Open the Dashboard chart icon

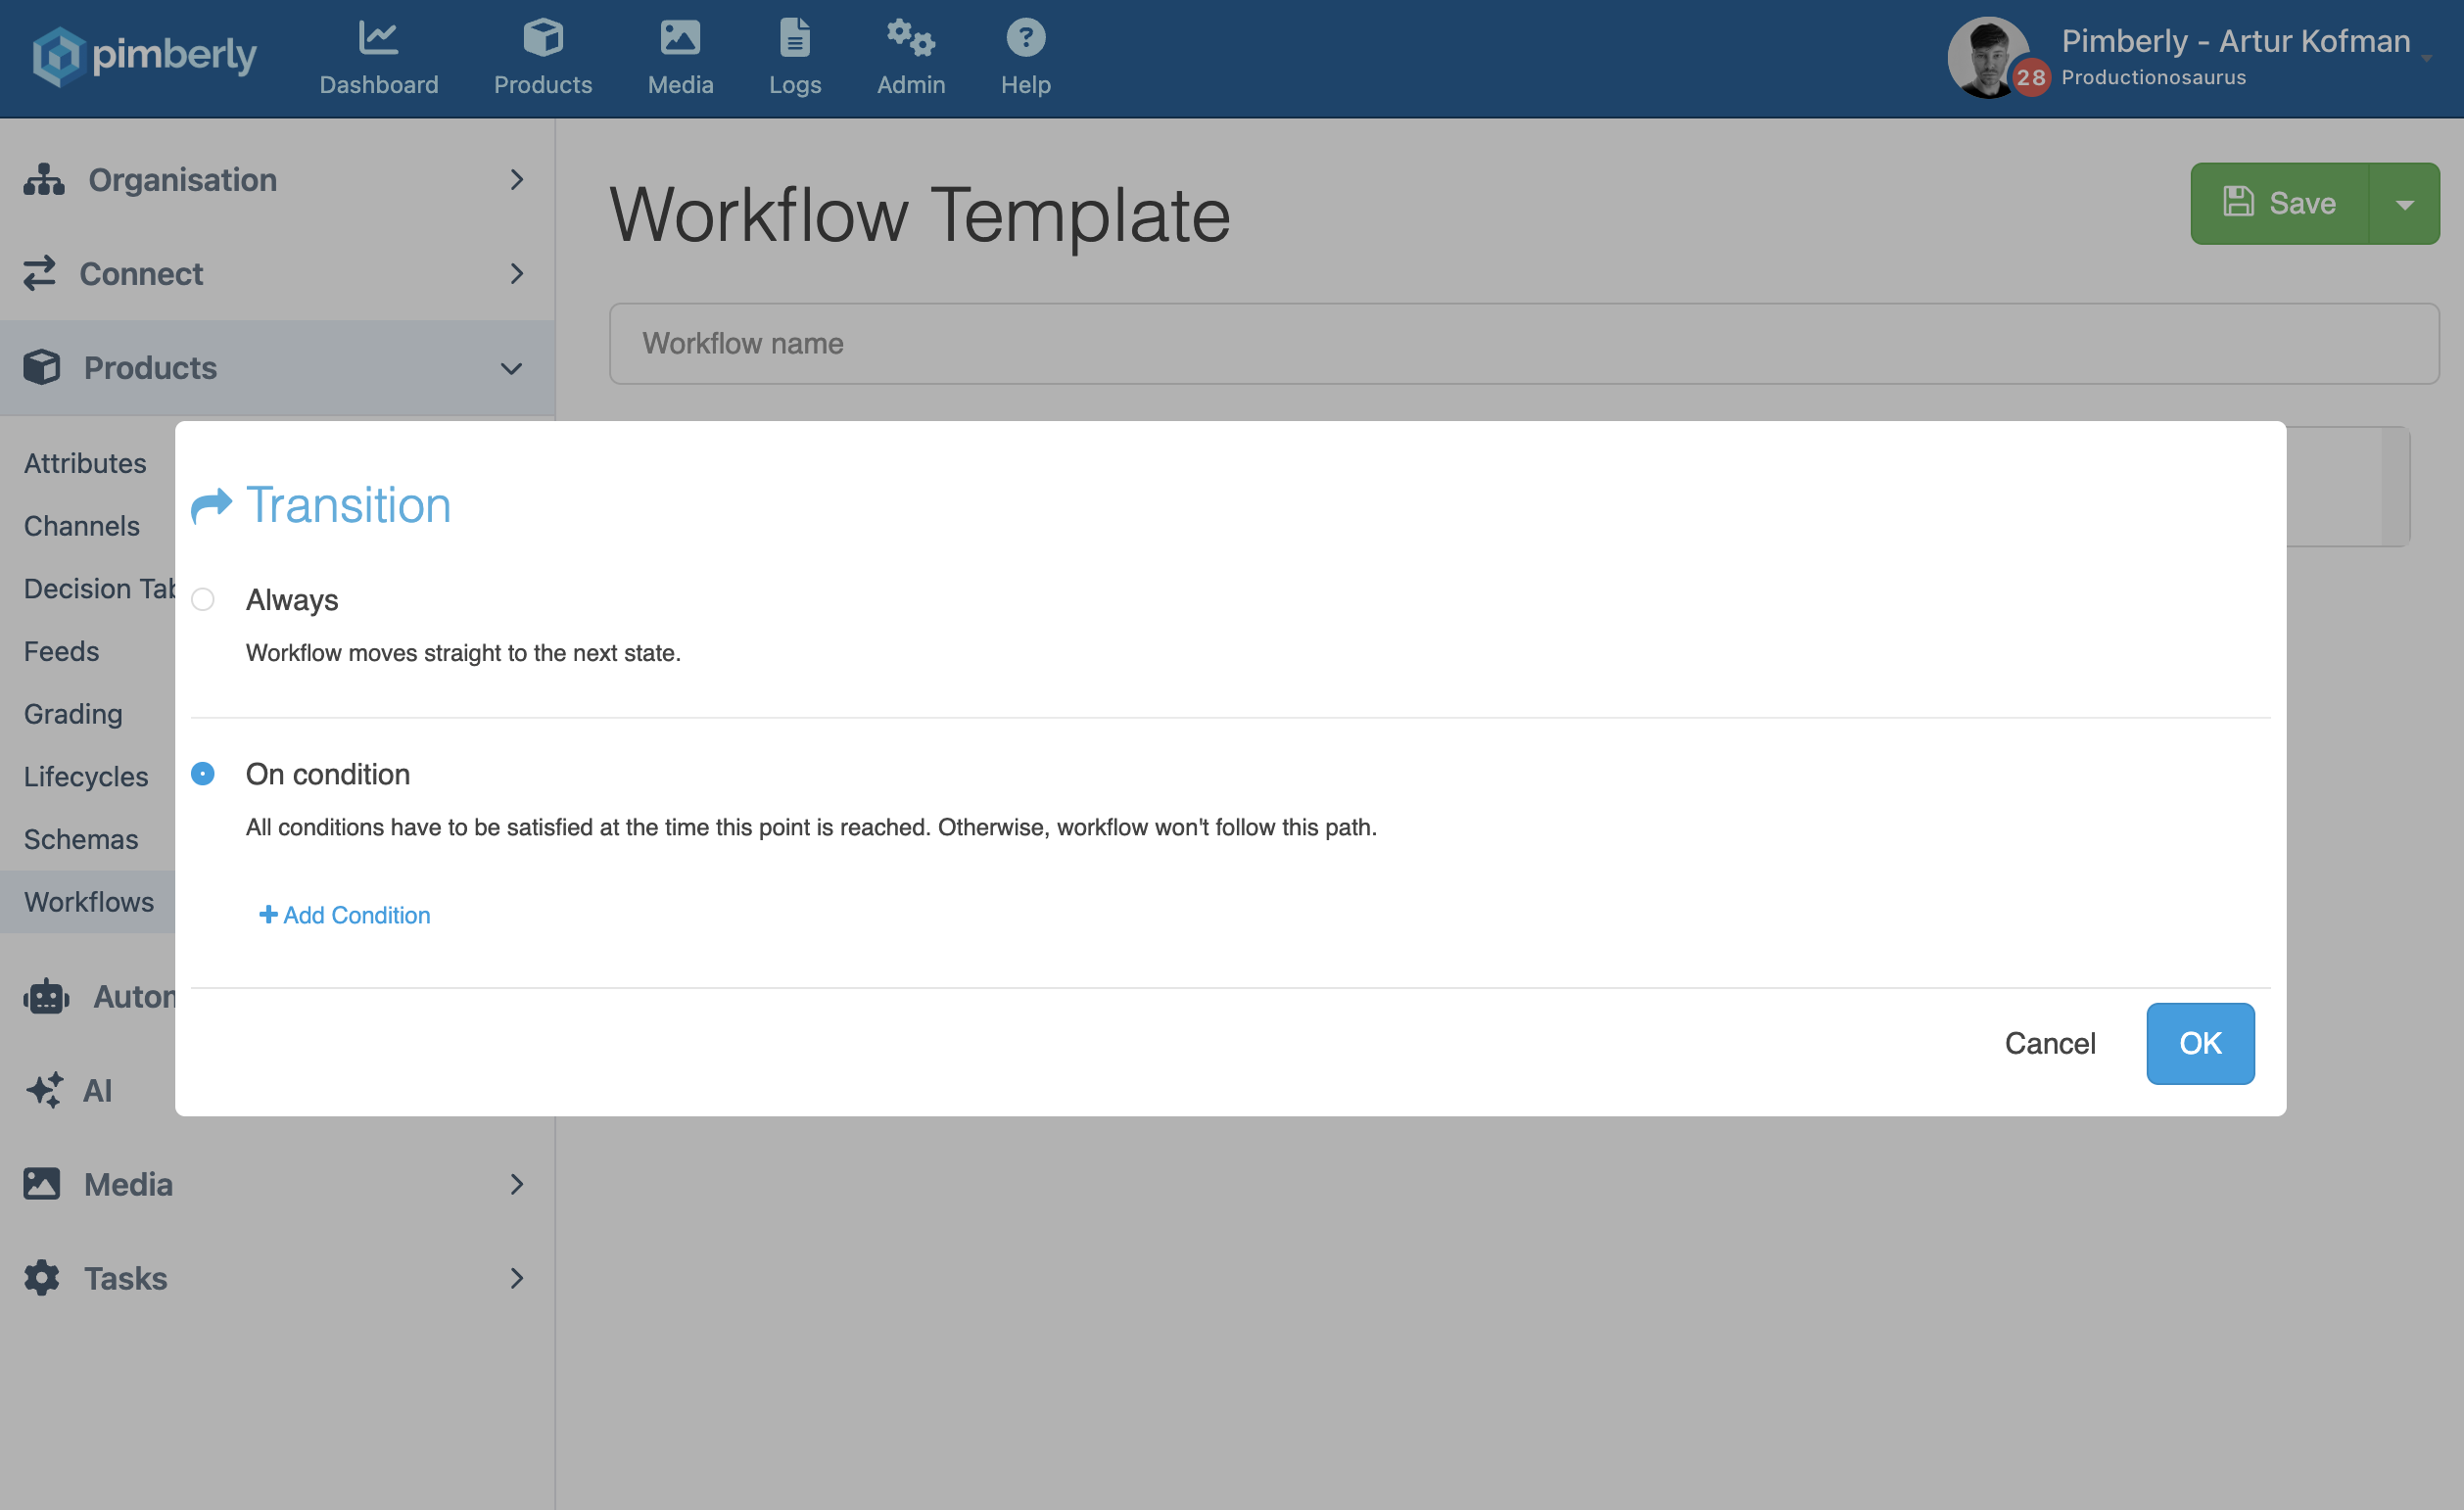point(378,38)
